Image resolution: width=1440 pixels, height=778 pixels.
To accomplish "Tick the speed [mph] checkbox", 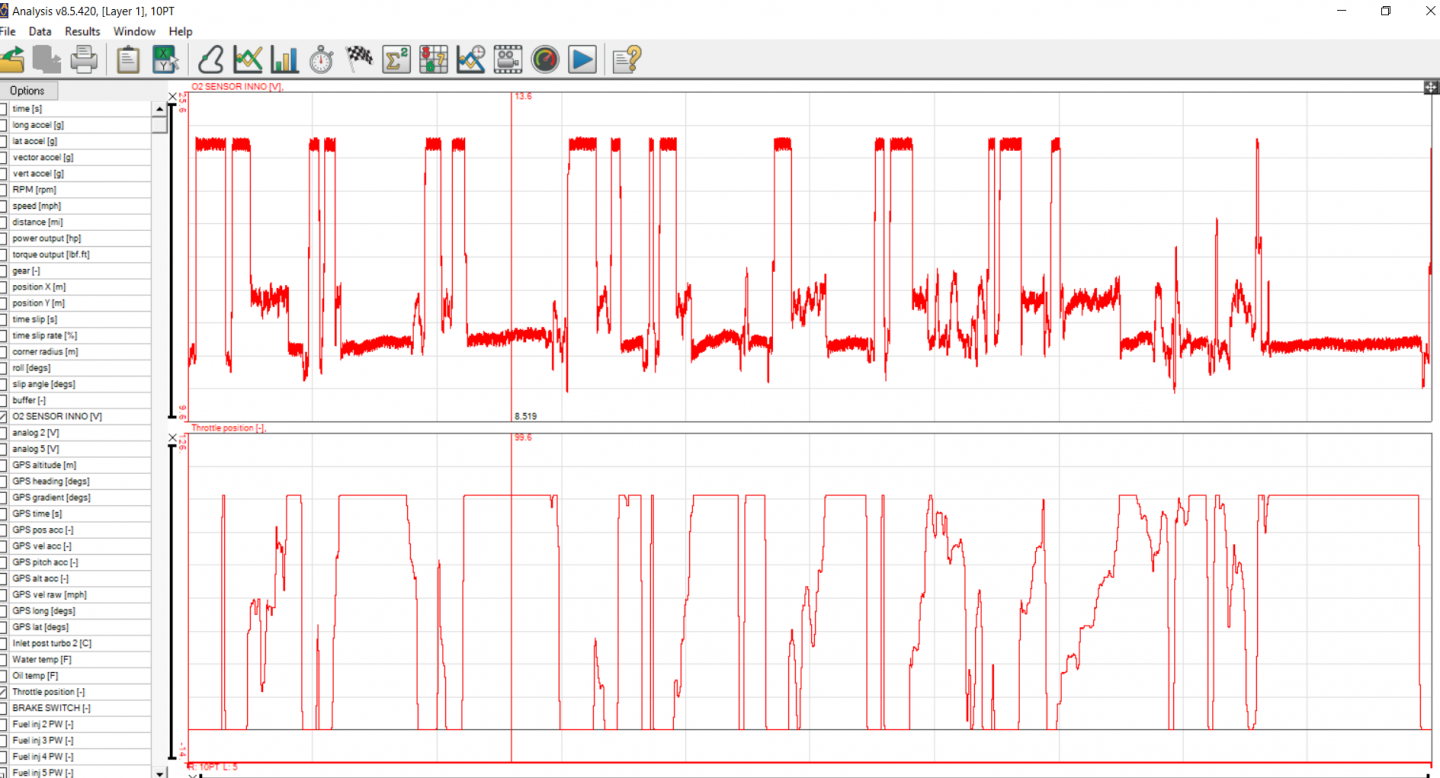I will click(x=4, y=206).
